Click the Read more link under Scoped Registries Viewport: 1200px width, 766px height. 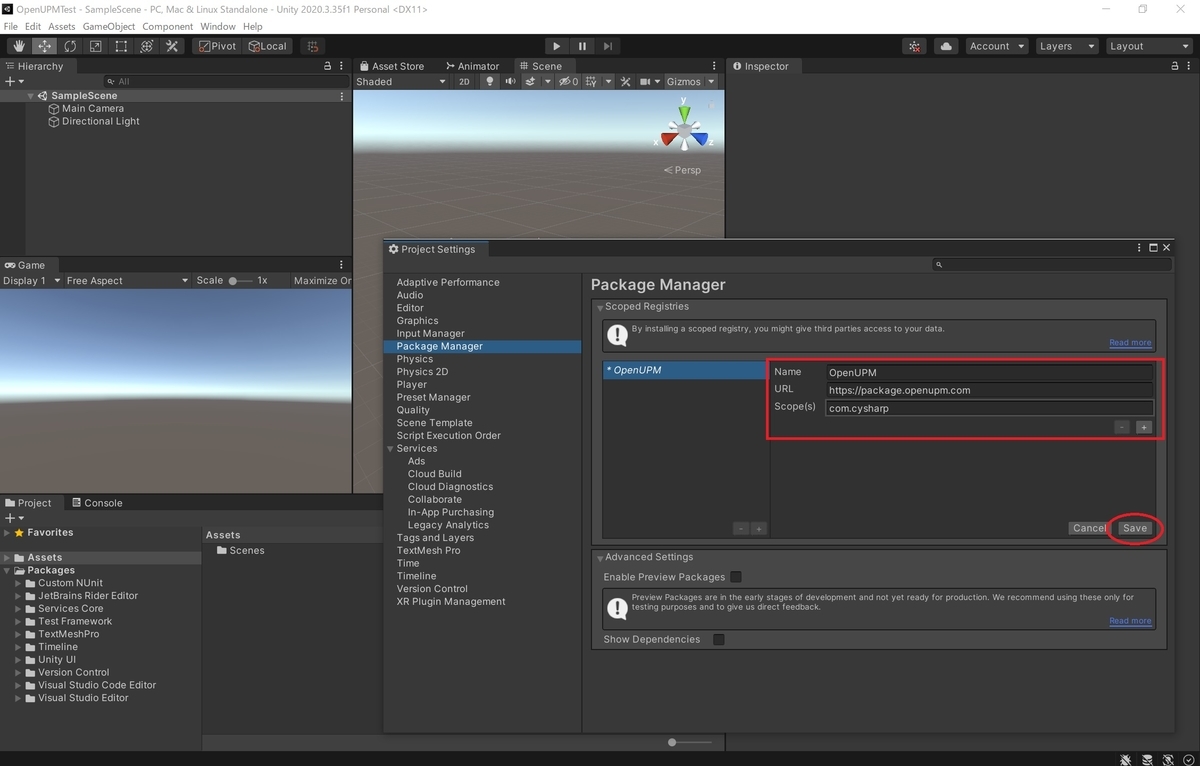[1129, 342]
